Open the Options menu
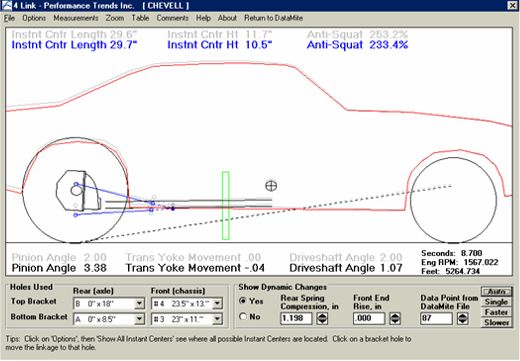Screen dimensions: 520x361 click(x=34, y=18)
